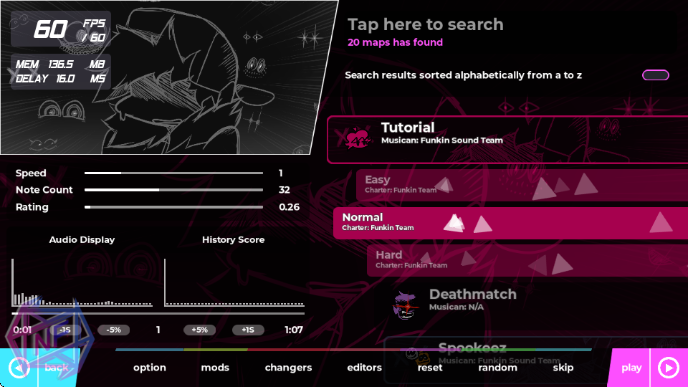
Task: Click 'Search results sorted alphabetically' label
Action: point(463,75)
